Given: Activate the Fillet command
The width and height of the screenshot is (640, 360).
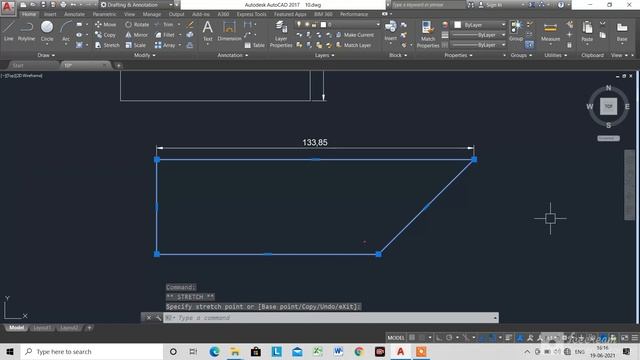Looking at the screenshot, I should [165, 35].
